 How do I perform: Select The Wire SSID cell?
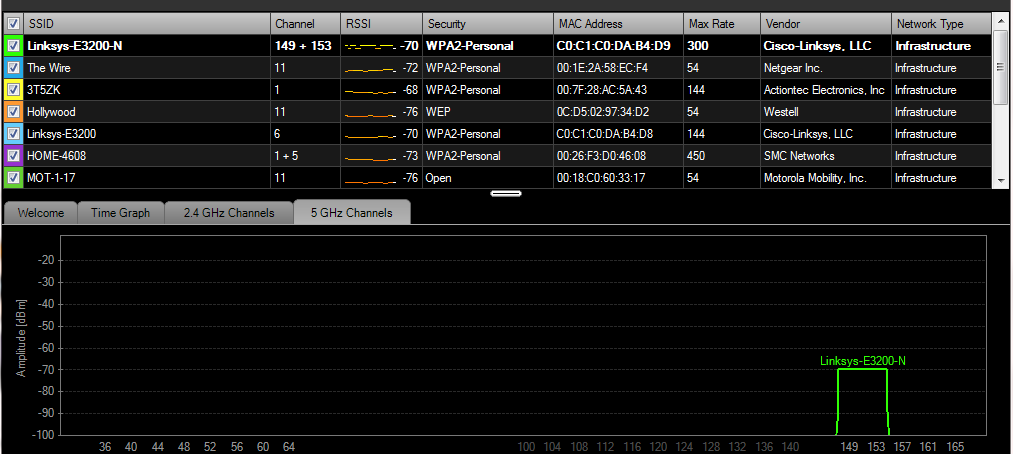point(147,68)
